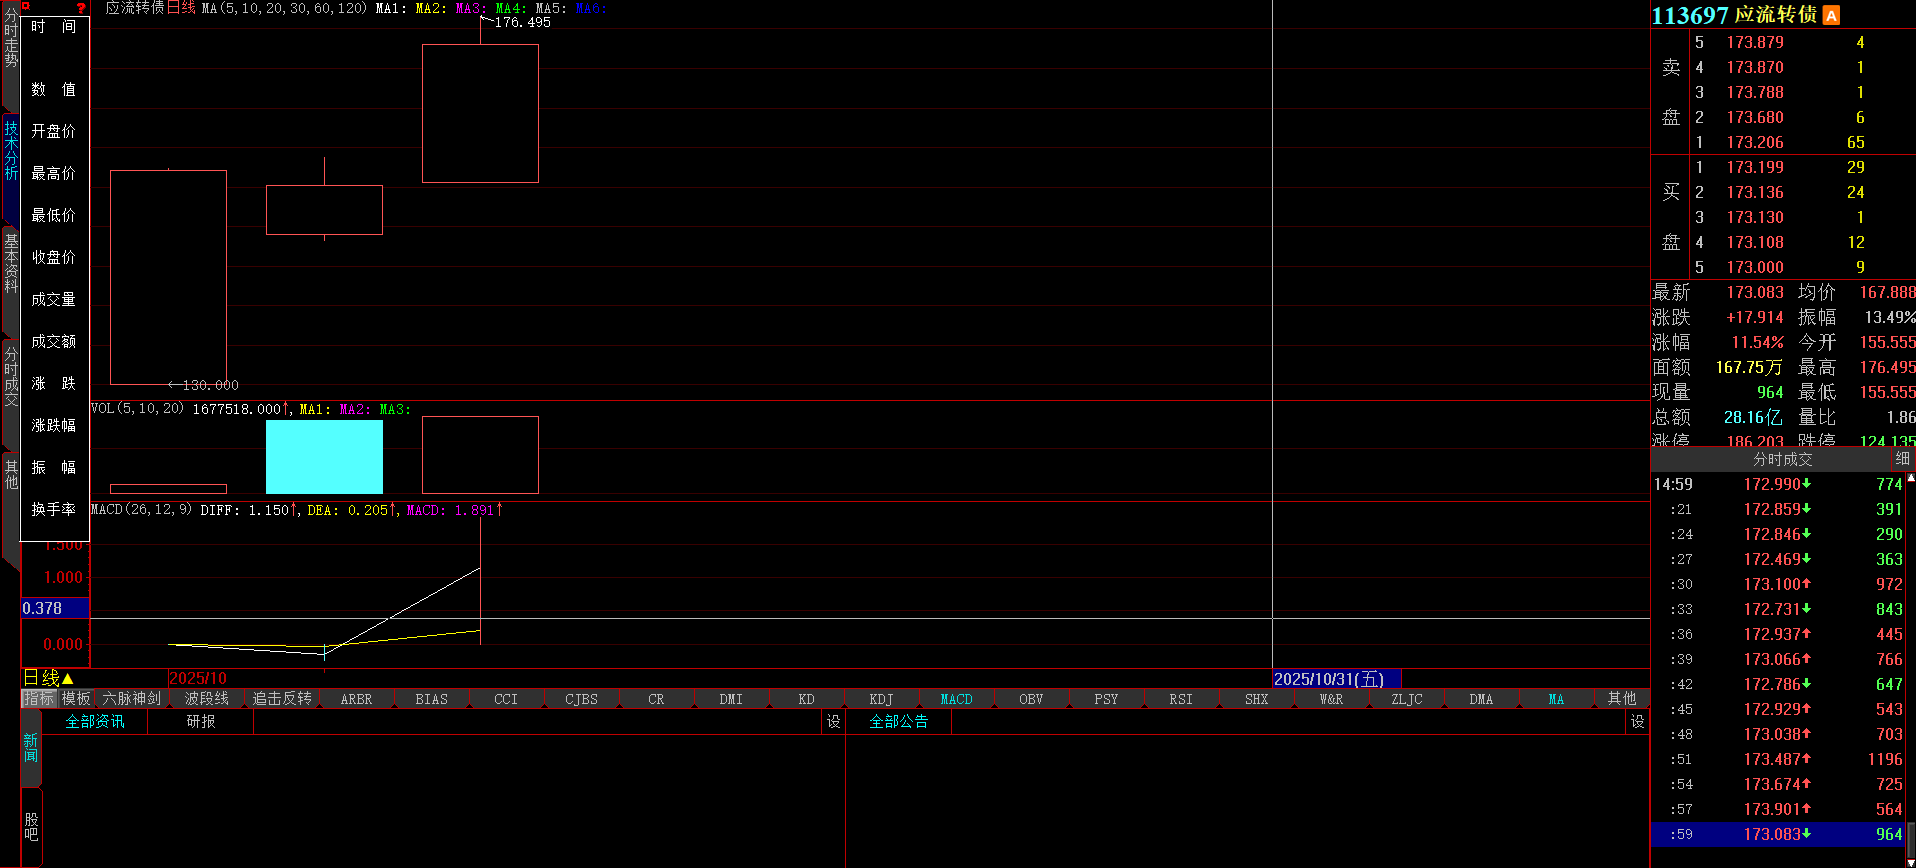Select the 追击反转 indicator
Viewport: 1916px width, 868px height.
point(282,699)
